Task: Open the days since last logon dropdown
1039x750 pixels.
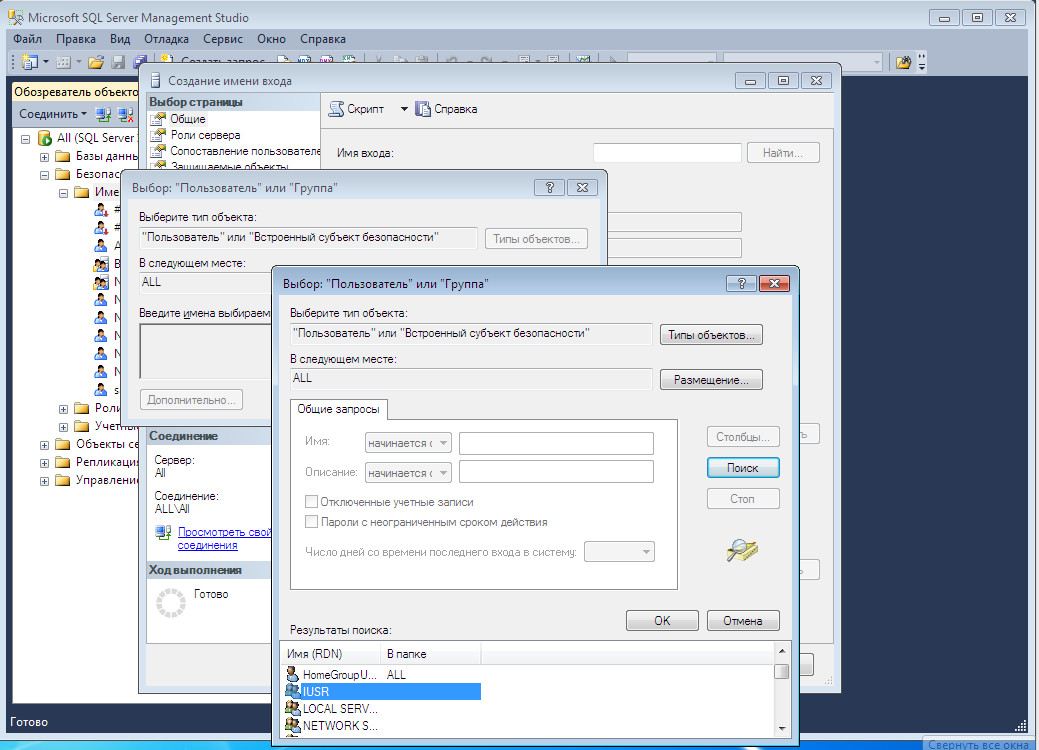Action: tap(619, 551)
